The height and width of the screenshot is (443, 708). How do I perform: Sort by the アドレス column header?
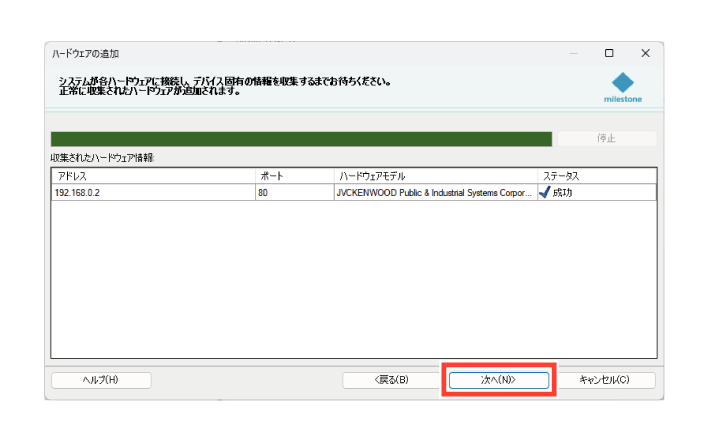tap(152, 175)
